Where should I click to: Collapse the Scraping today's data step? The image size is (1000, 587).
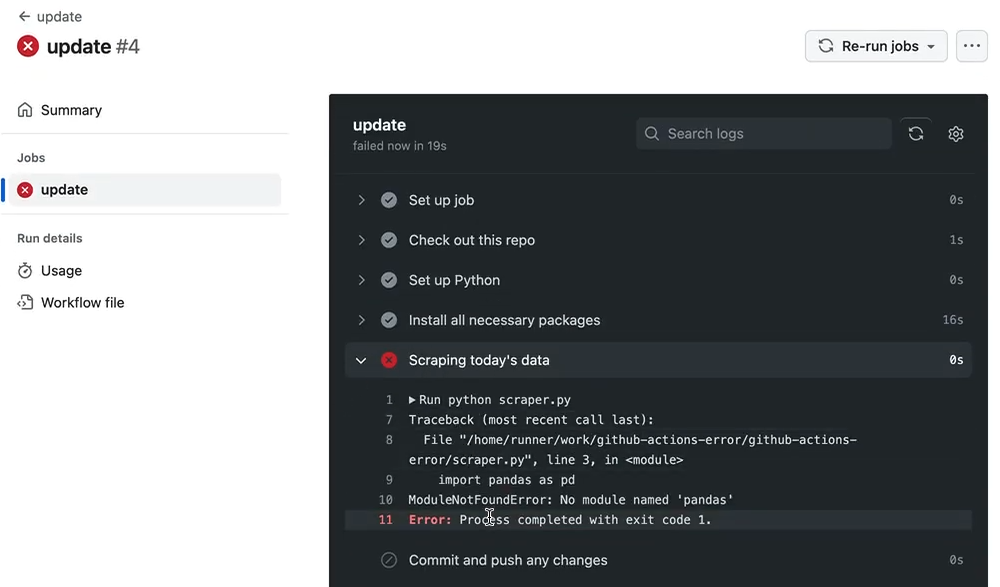[x=361, y=360]
